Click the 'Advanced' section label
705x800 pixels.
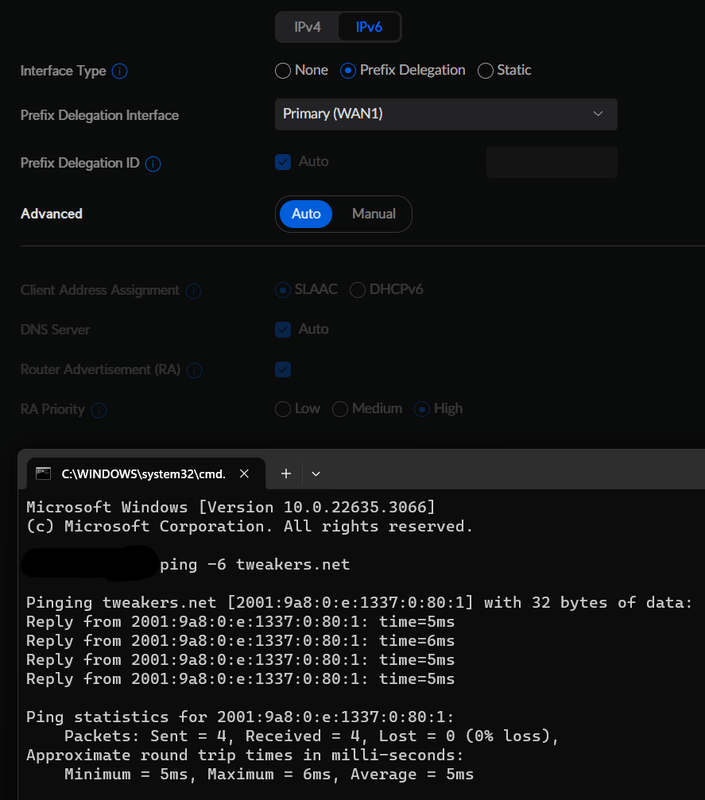click(x=52, y=214)
